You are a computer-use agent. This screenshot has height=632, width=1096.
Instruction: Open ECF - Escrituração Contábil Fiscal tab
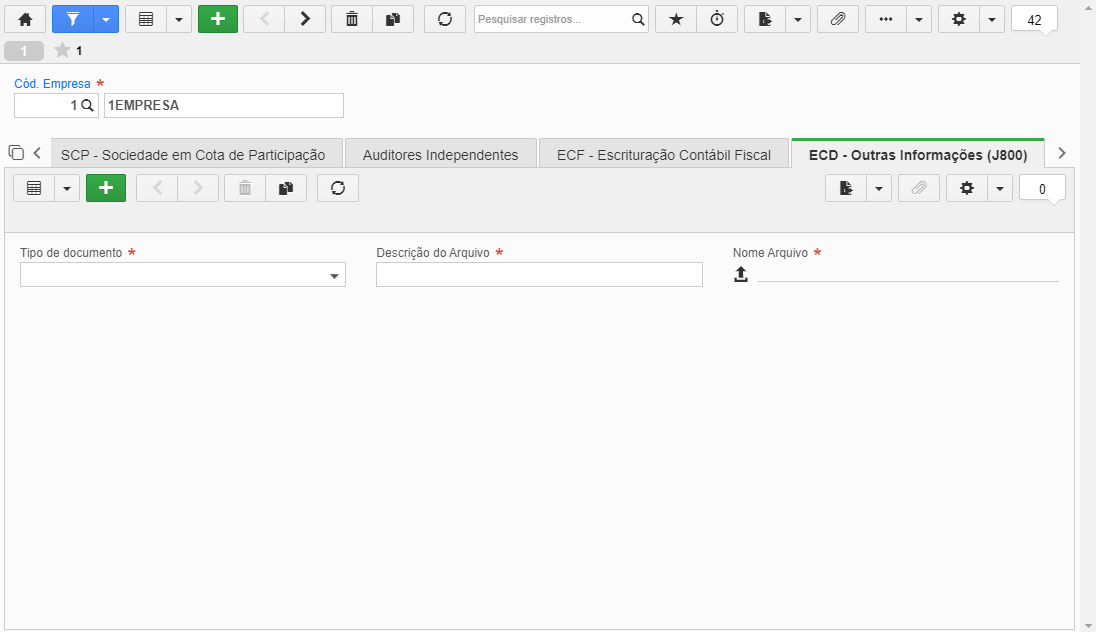(x=664, y=155)
